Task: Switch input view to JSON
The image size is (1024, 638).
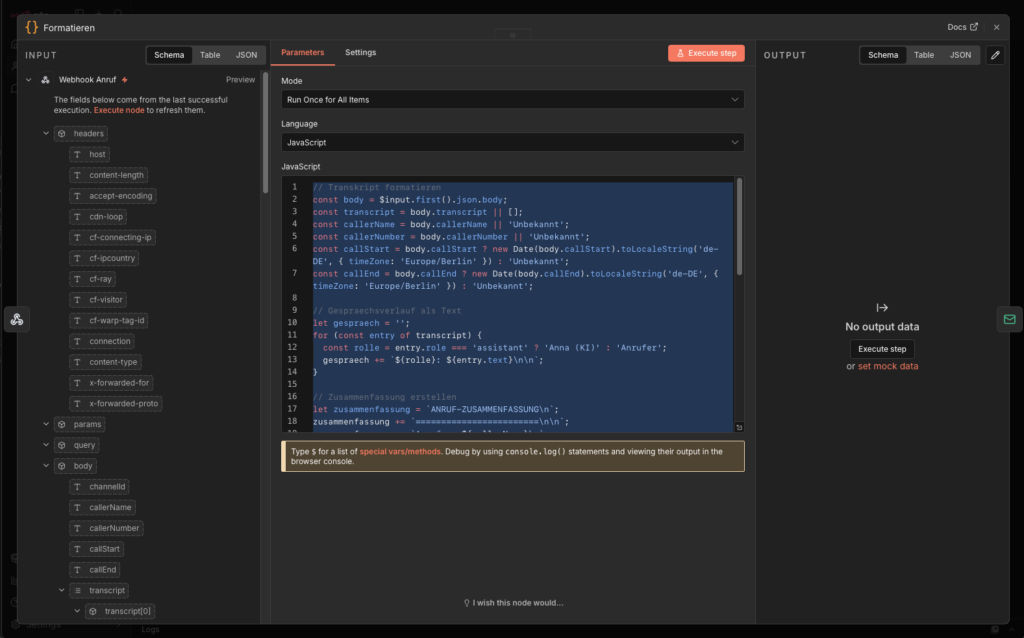Action: [245, 55]
